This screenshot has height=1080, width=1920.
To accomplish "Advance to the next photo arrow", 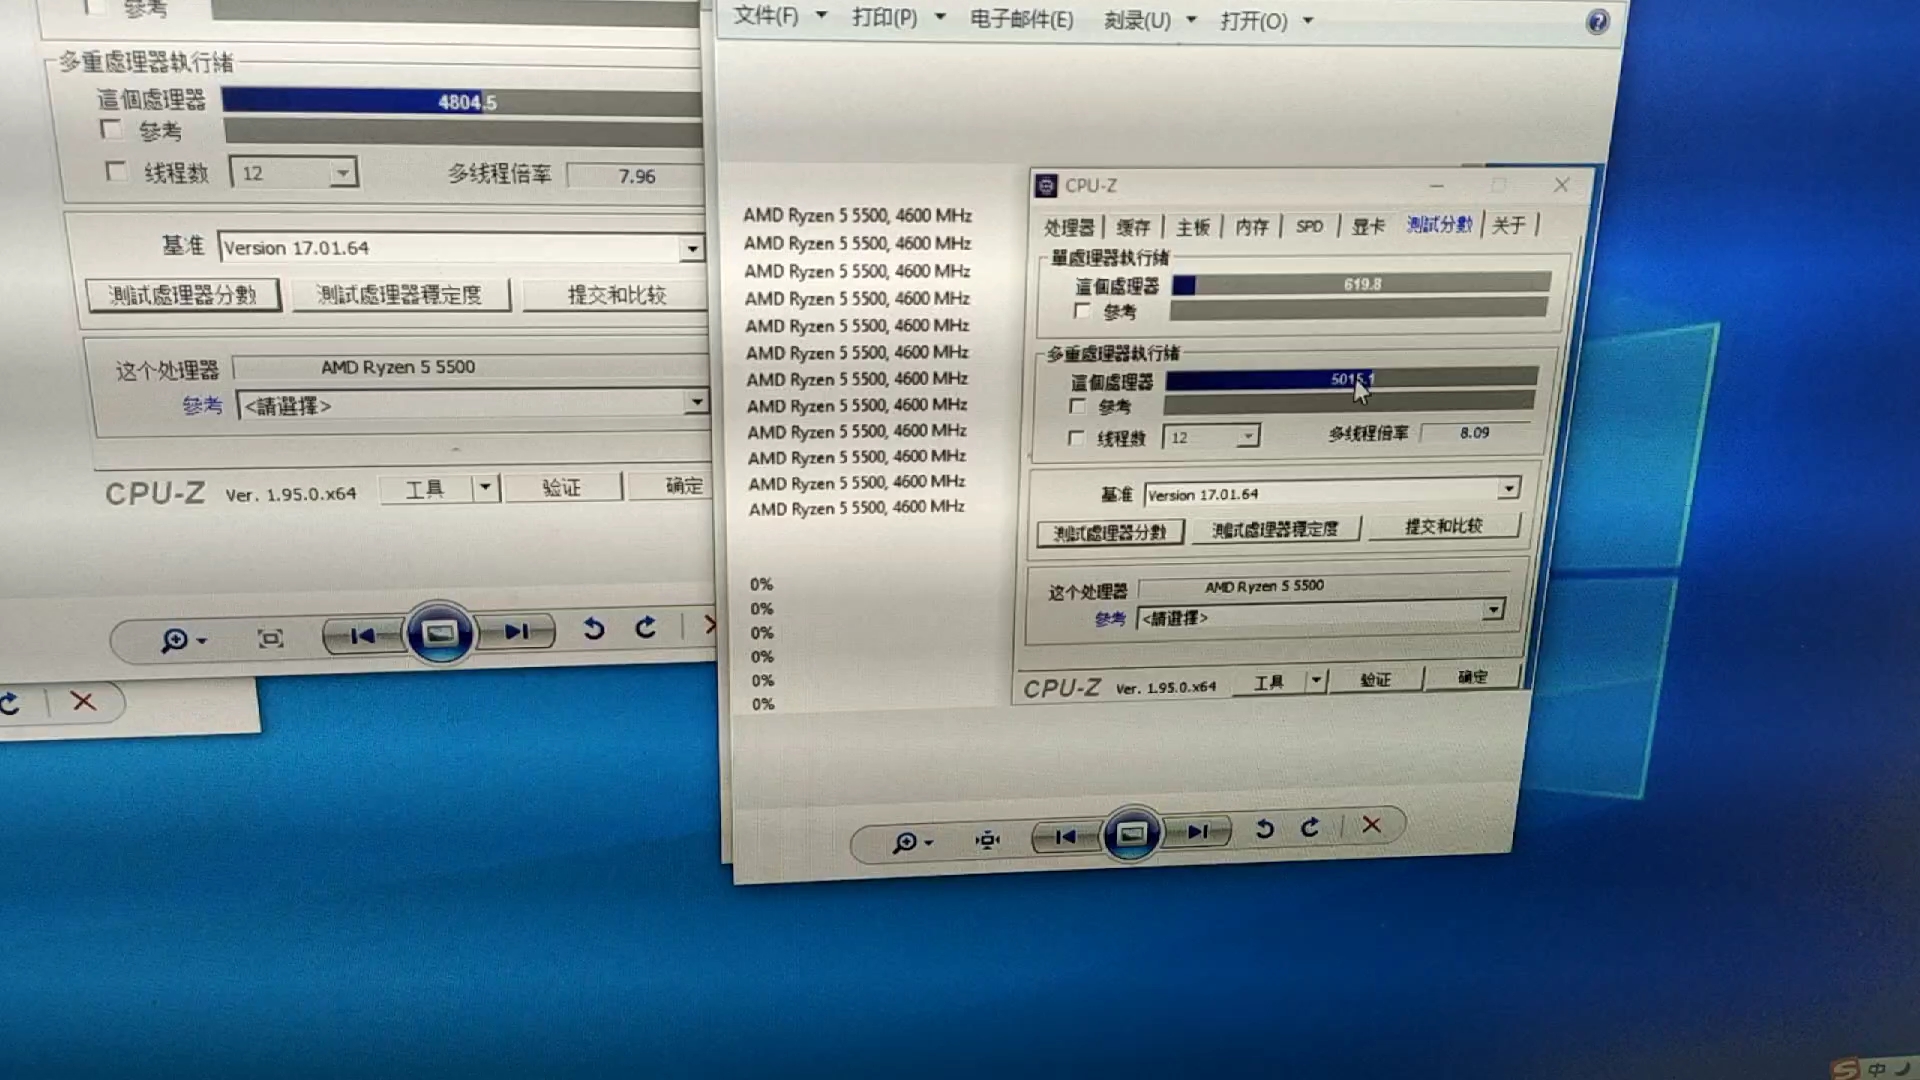I will [1200, 833].
